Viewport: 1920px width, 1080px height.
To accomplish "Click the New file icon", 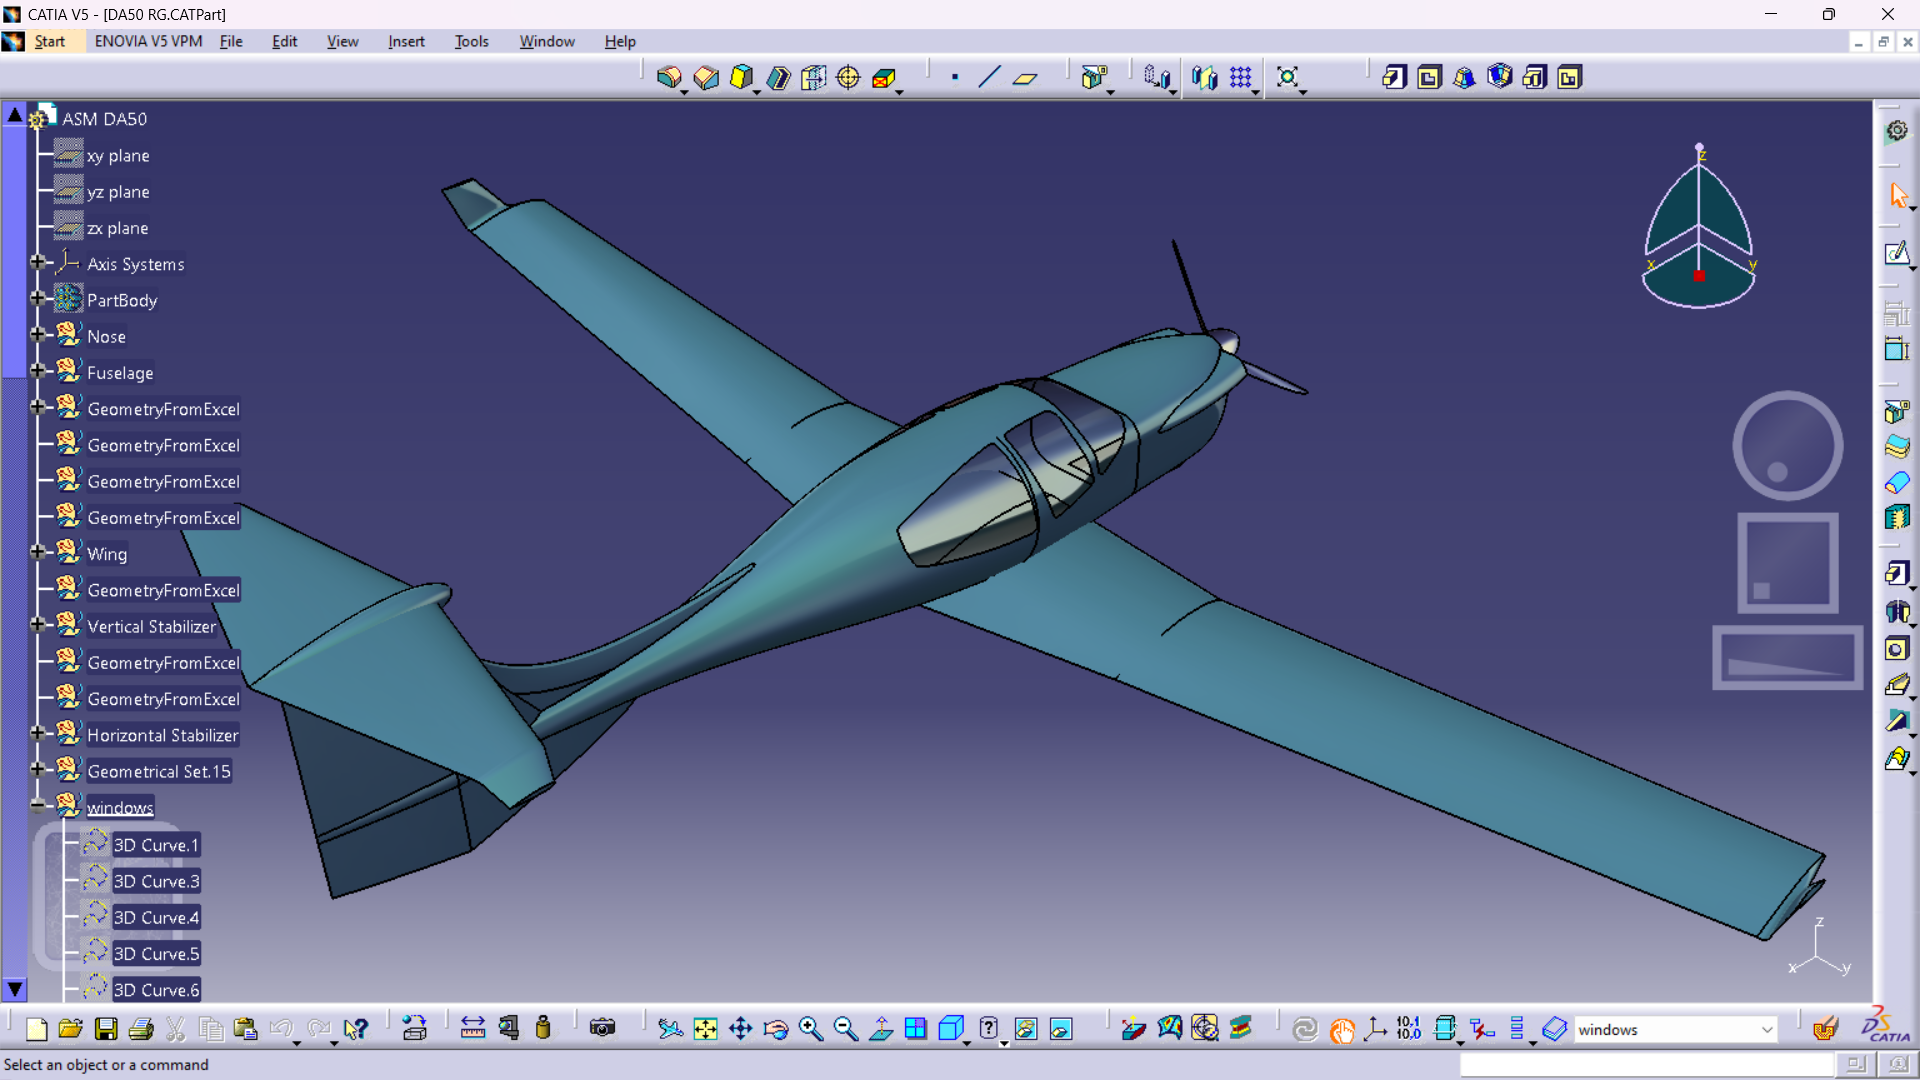I will pyautogui.click(x=36, y=1029).
